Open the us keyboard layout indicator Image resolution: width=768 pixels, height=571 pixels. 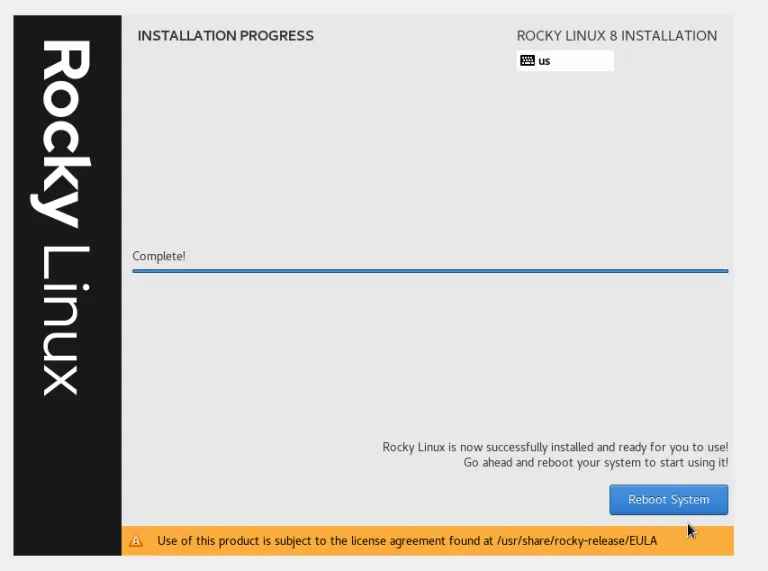(x=565, y=61)
